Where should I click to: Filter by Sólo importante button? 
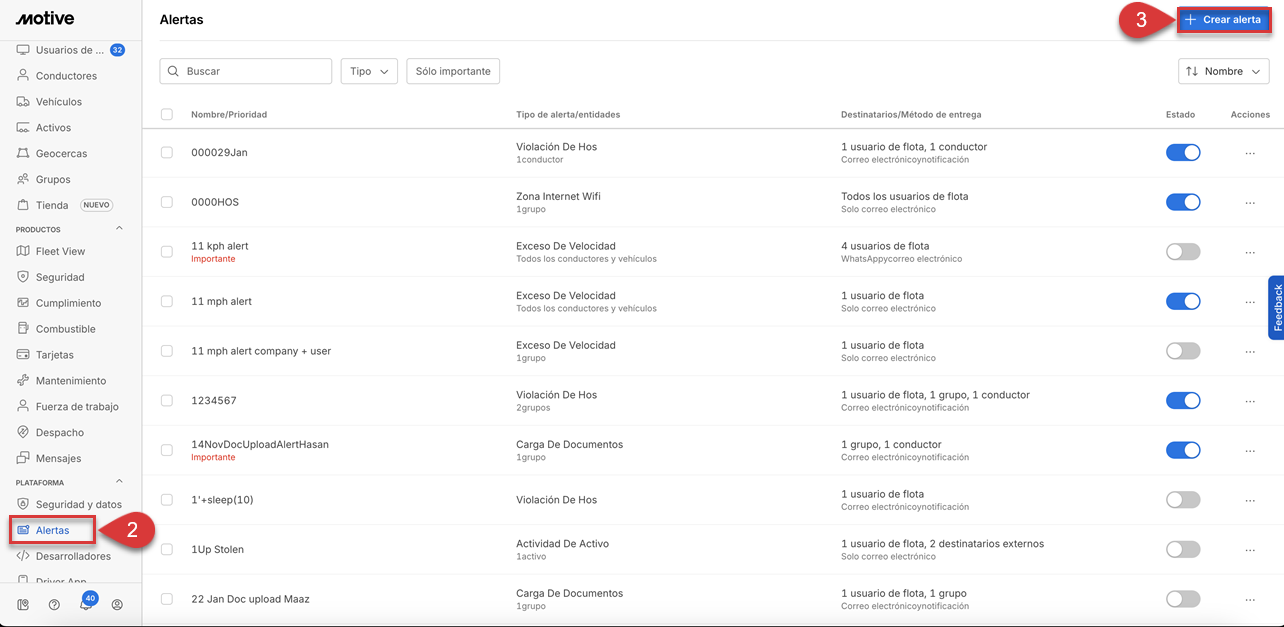[453, 71]
